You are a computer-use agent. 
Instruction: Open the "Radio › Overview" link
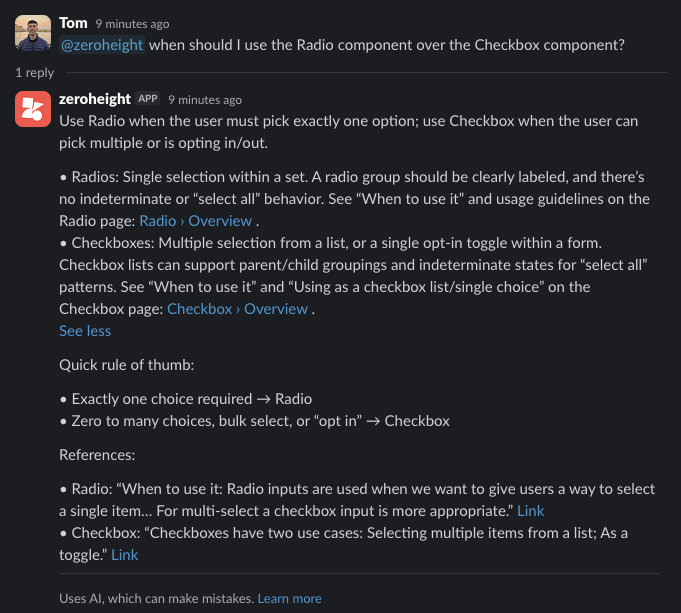196,221
